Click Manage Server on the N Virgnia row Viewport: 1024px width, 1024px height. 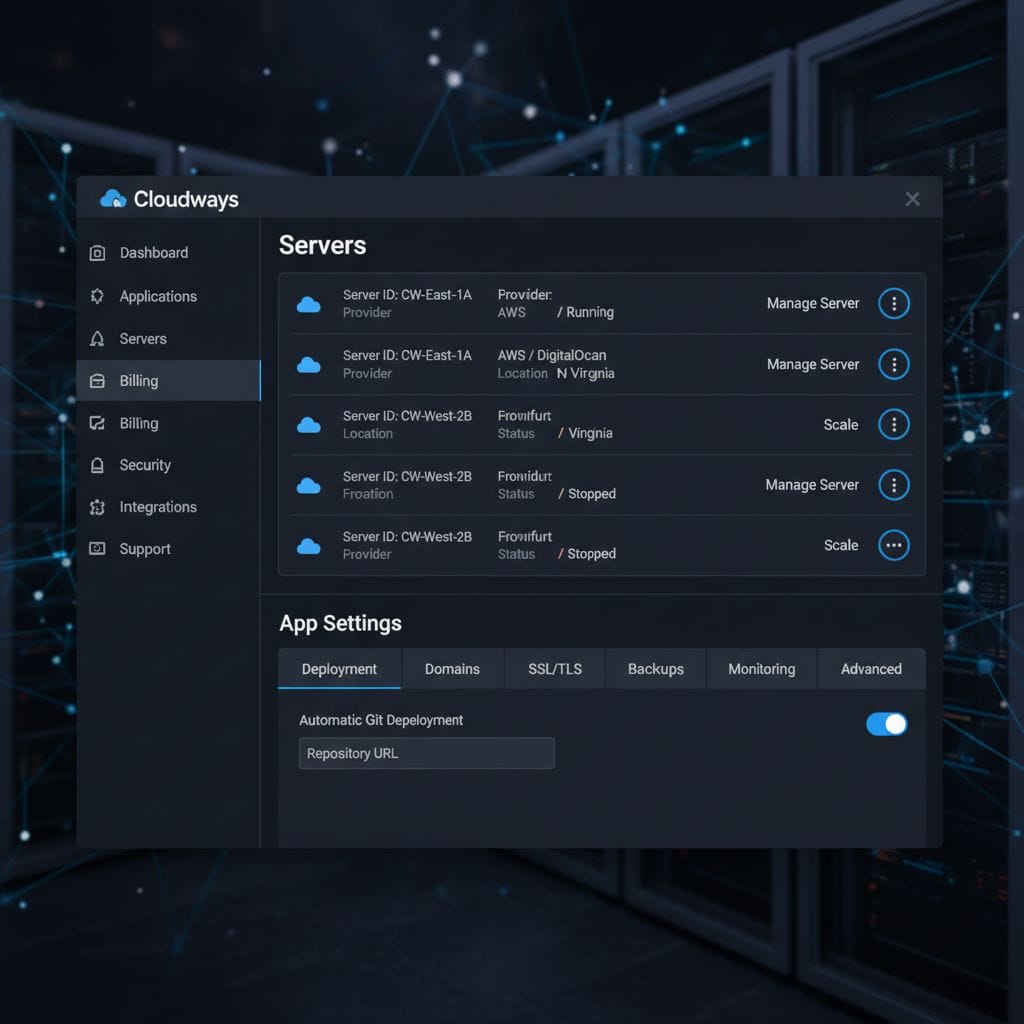(813, 364)
